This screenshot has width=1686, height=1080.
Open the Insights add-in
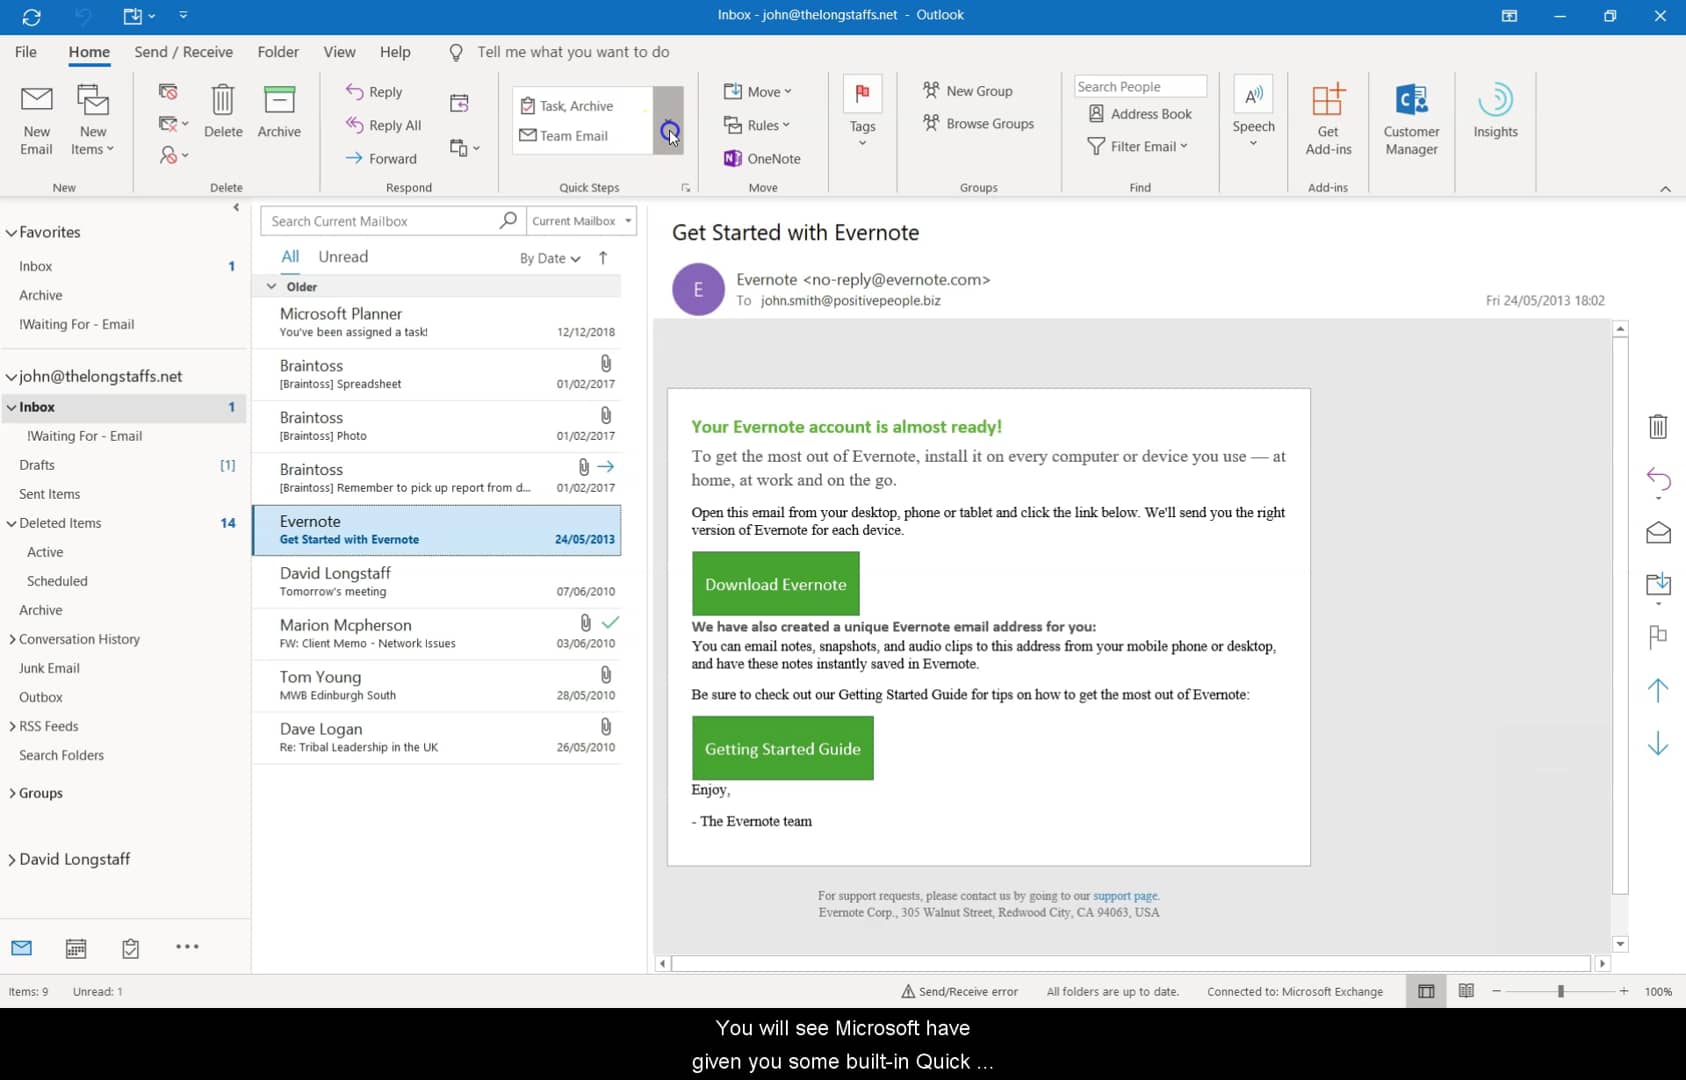1495,112
